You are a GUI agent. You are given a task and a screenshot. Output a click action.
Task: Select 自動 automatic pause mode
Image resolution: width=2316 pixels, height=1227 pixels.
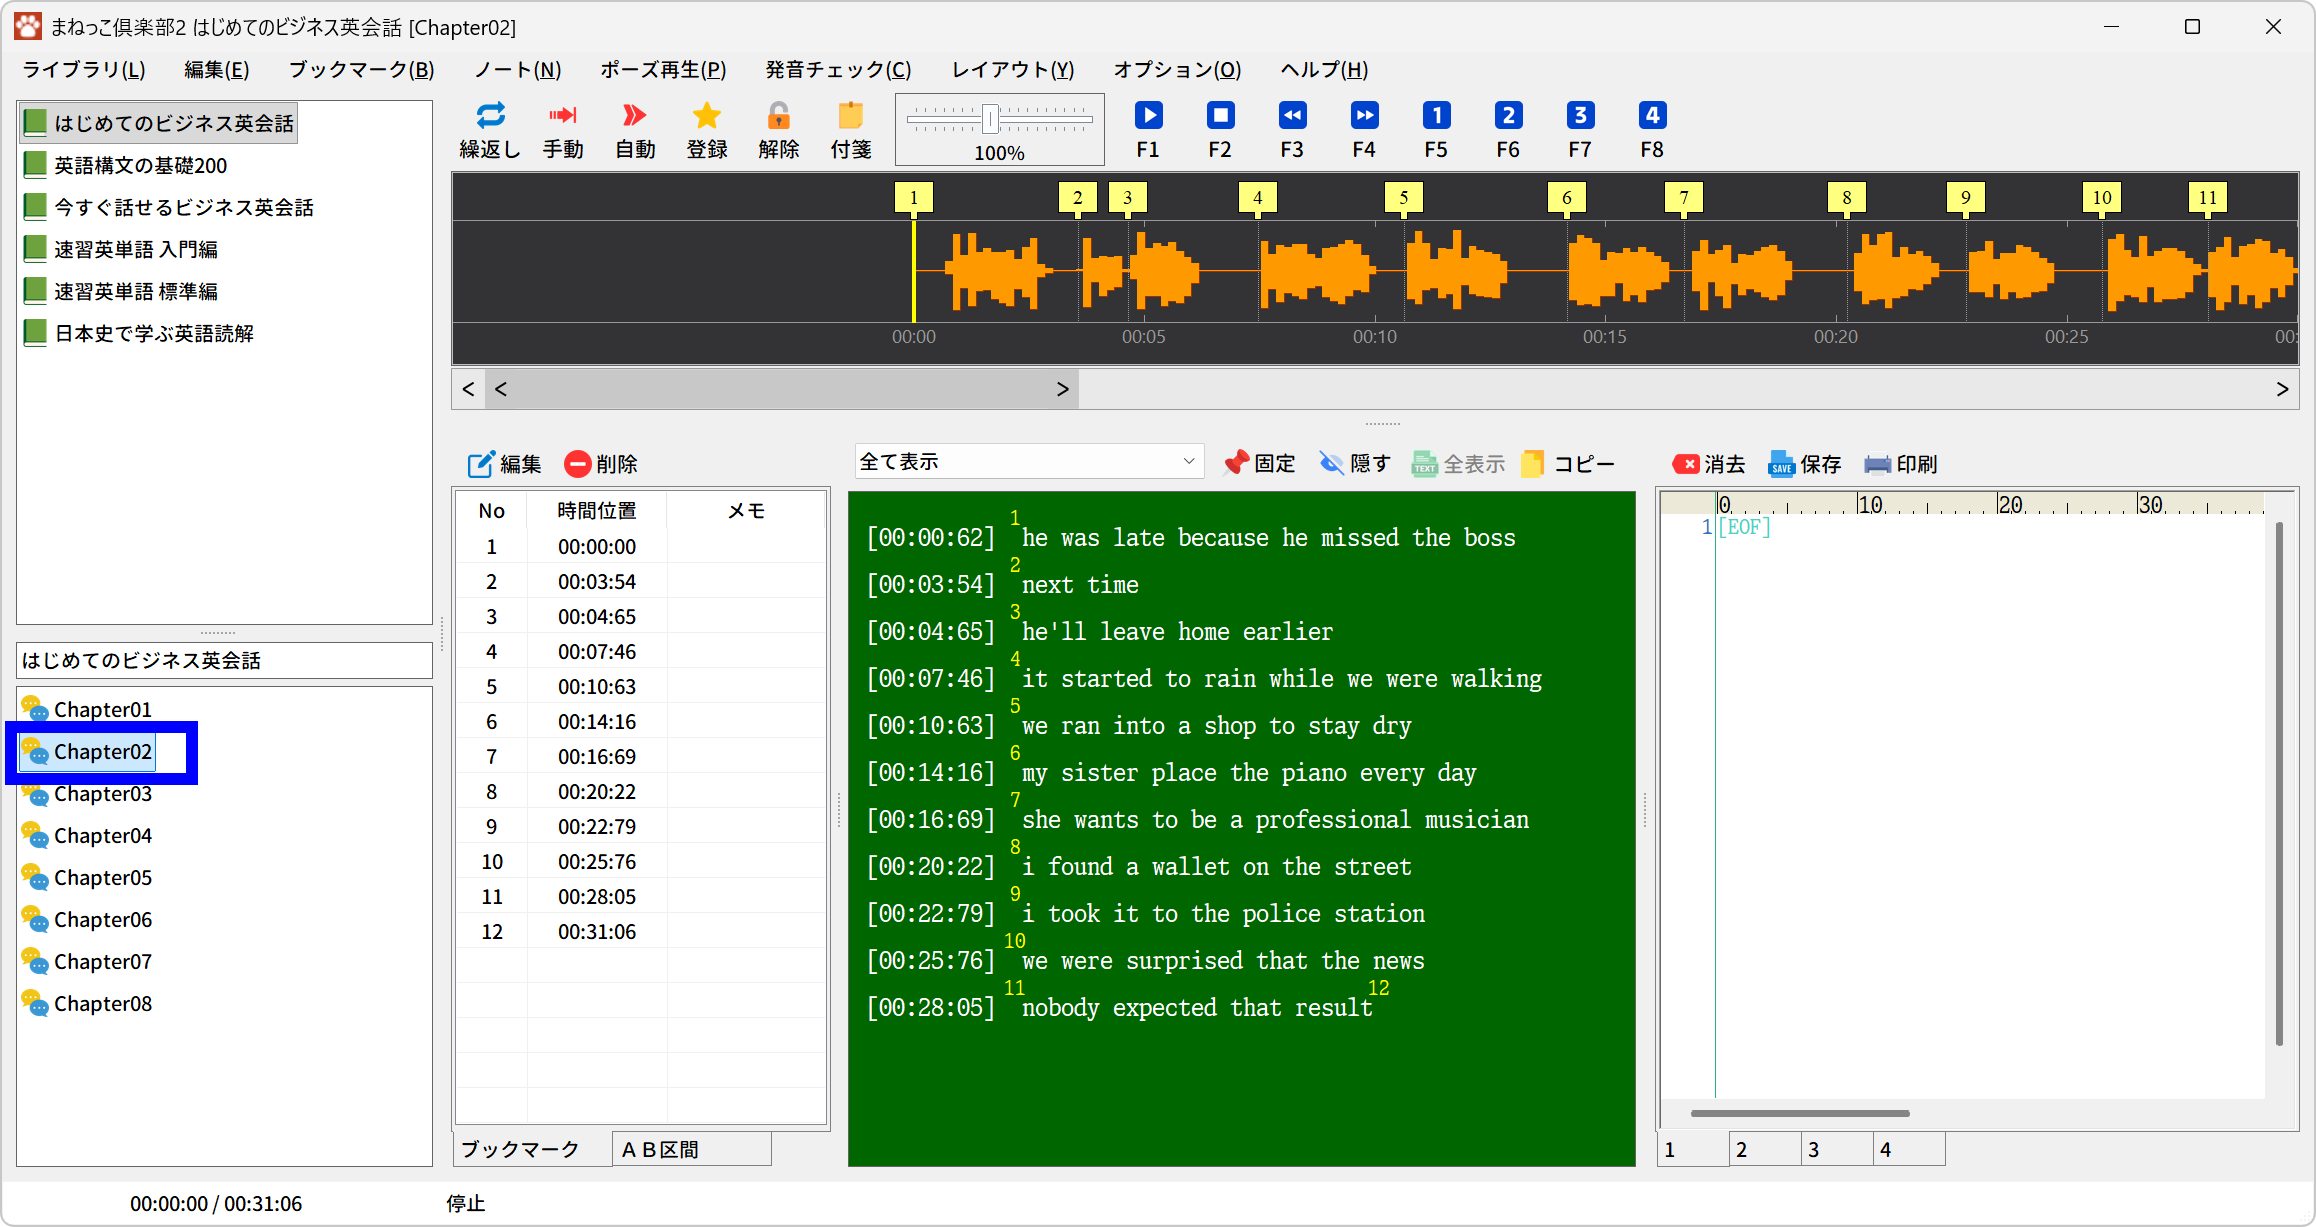635,130
